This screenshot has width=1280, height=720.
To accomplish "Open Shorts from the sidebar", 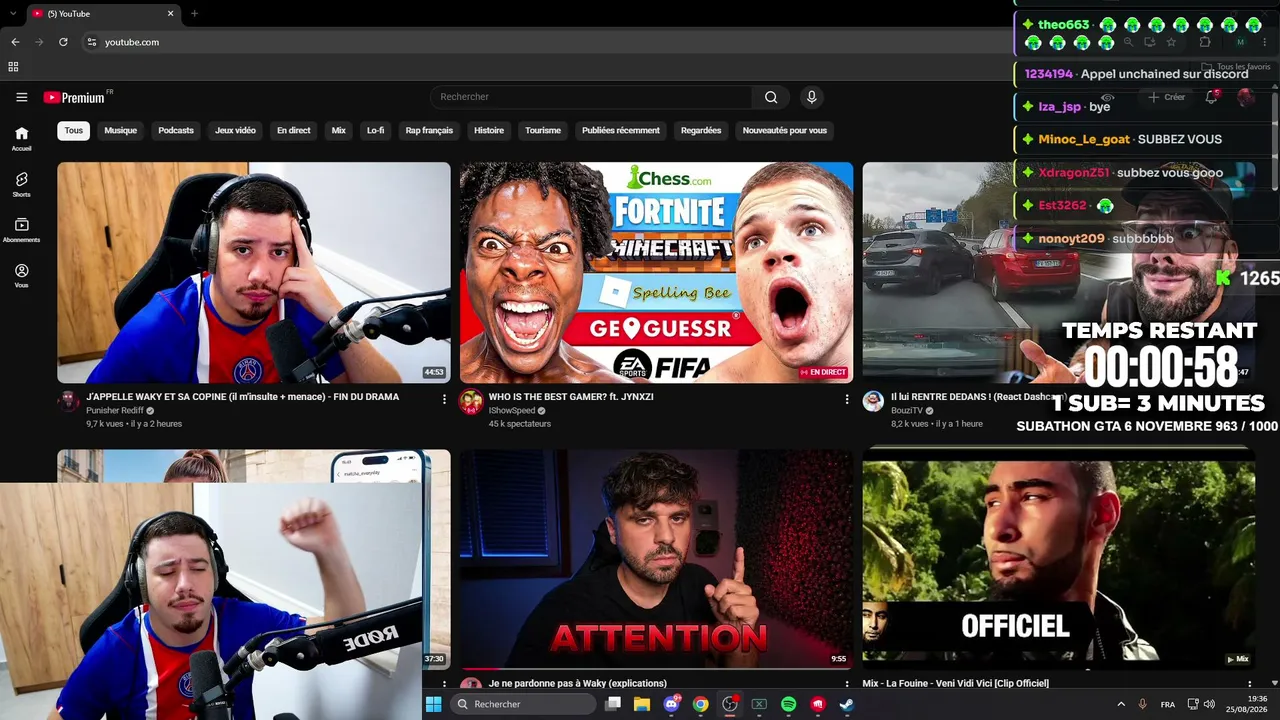I will tap(21, 184).
